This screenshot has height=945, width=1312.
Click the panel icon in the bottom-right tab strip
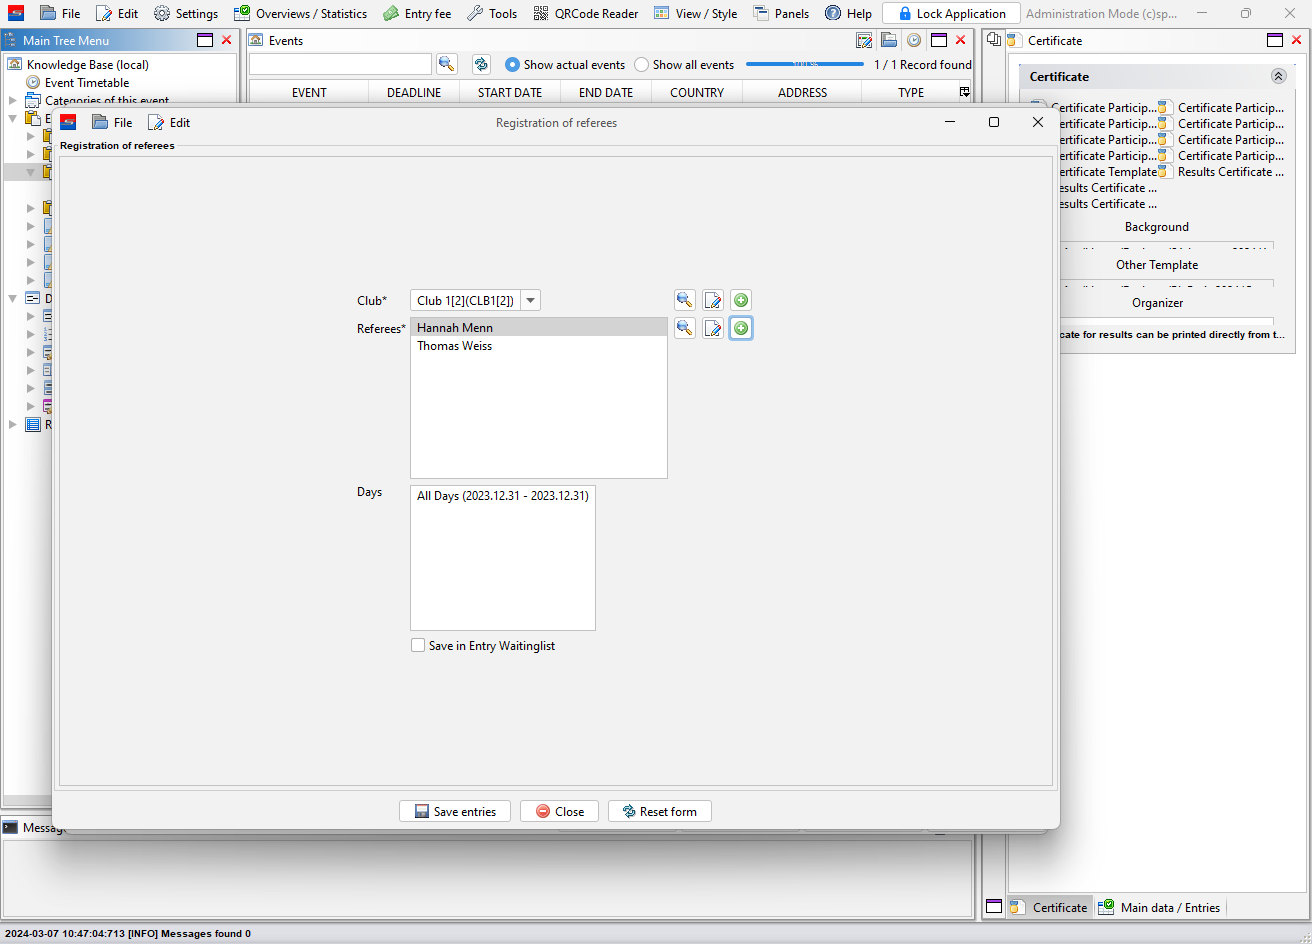tap(994, 907)
